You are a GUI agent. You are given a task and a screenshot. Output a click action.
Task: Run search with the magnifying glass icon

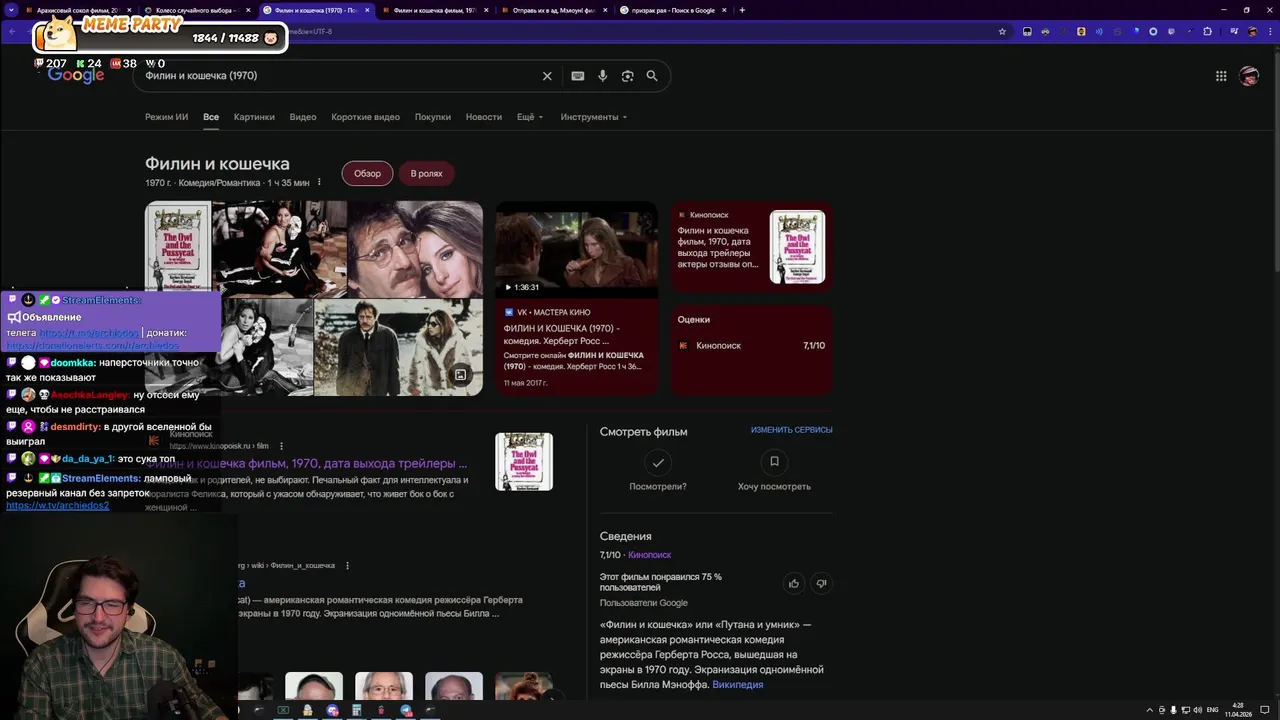(x=652, y=76)
